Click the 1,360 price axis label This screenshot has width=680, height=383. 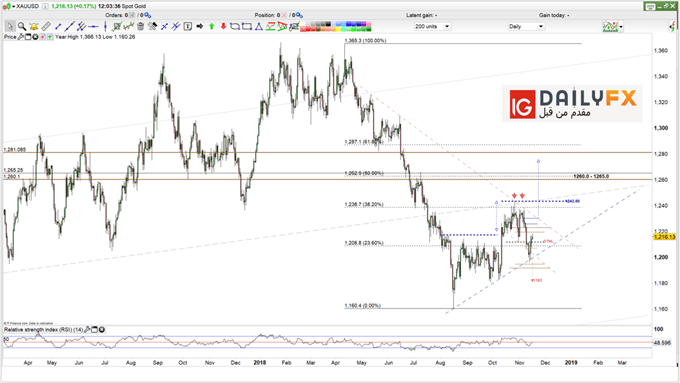(661, 51)
